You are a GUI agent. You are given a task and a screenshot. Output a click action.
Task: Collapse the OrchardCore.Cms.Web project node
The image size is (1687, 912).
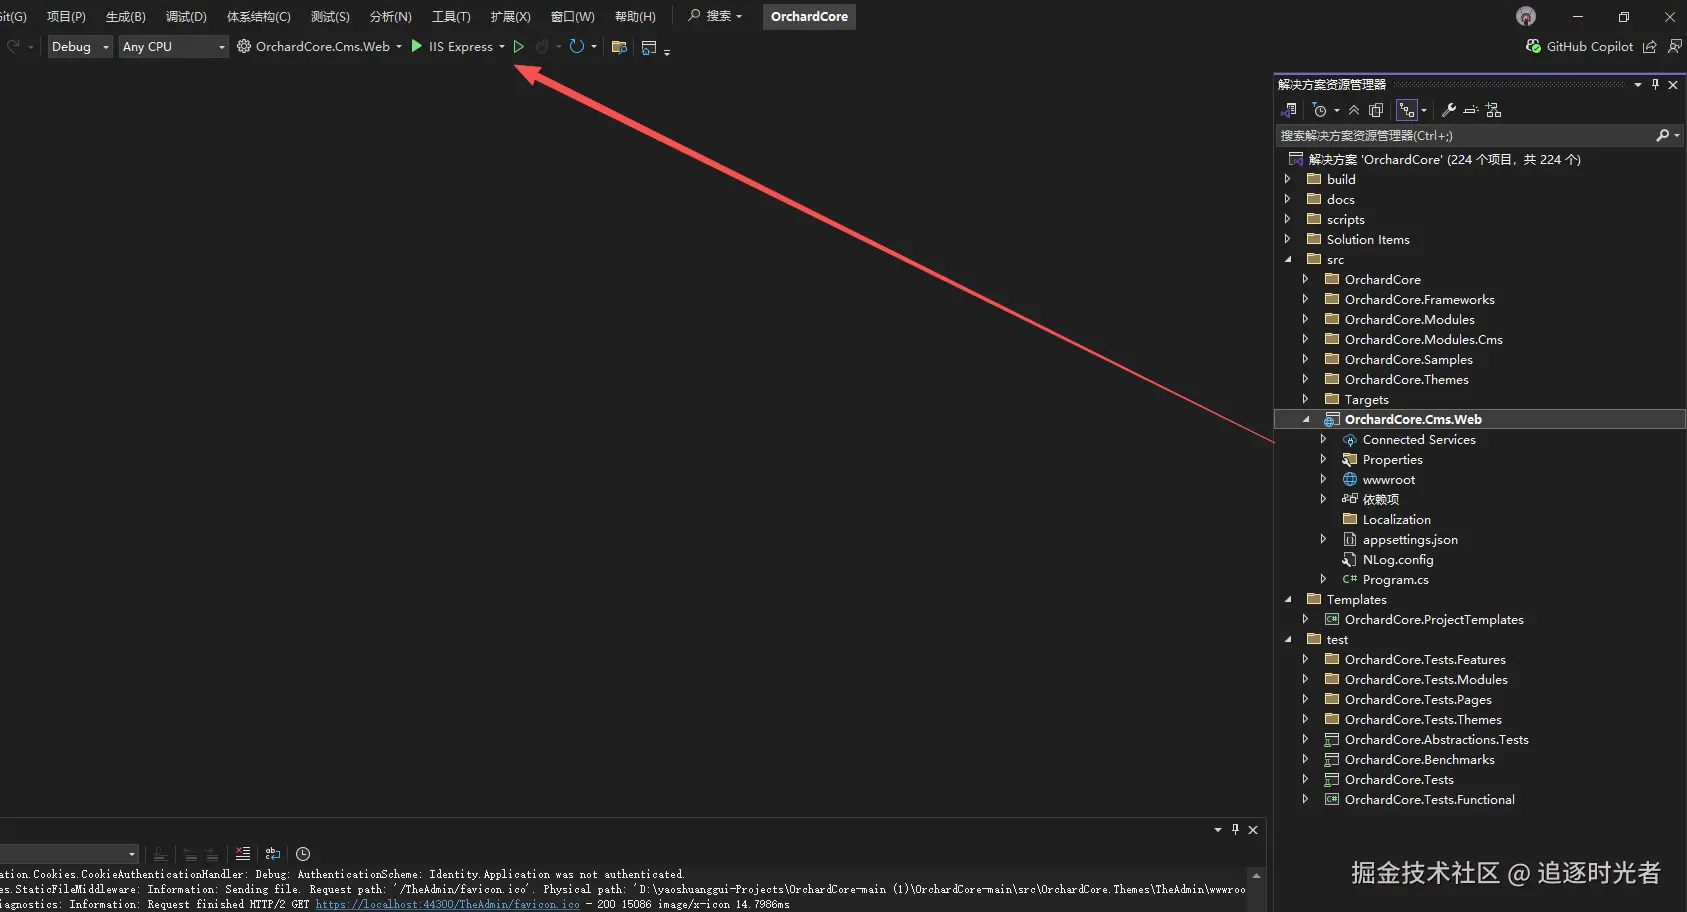coord(1306,419)
